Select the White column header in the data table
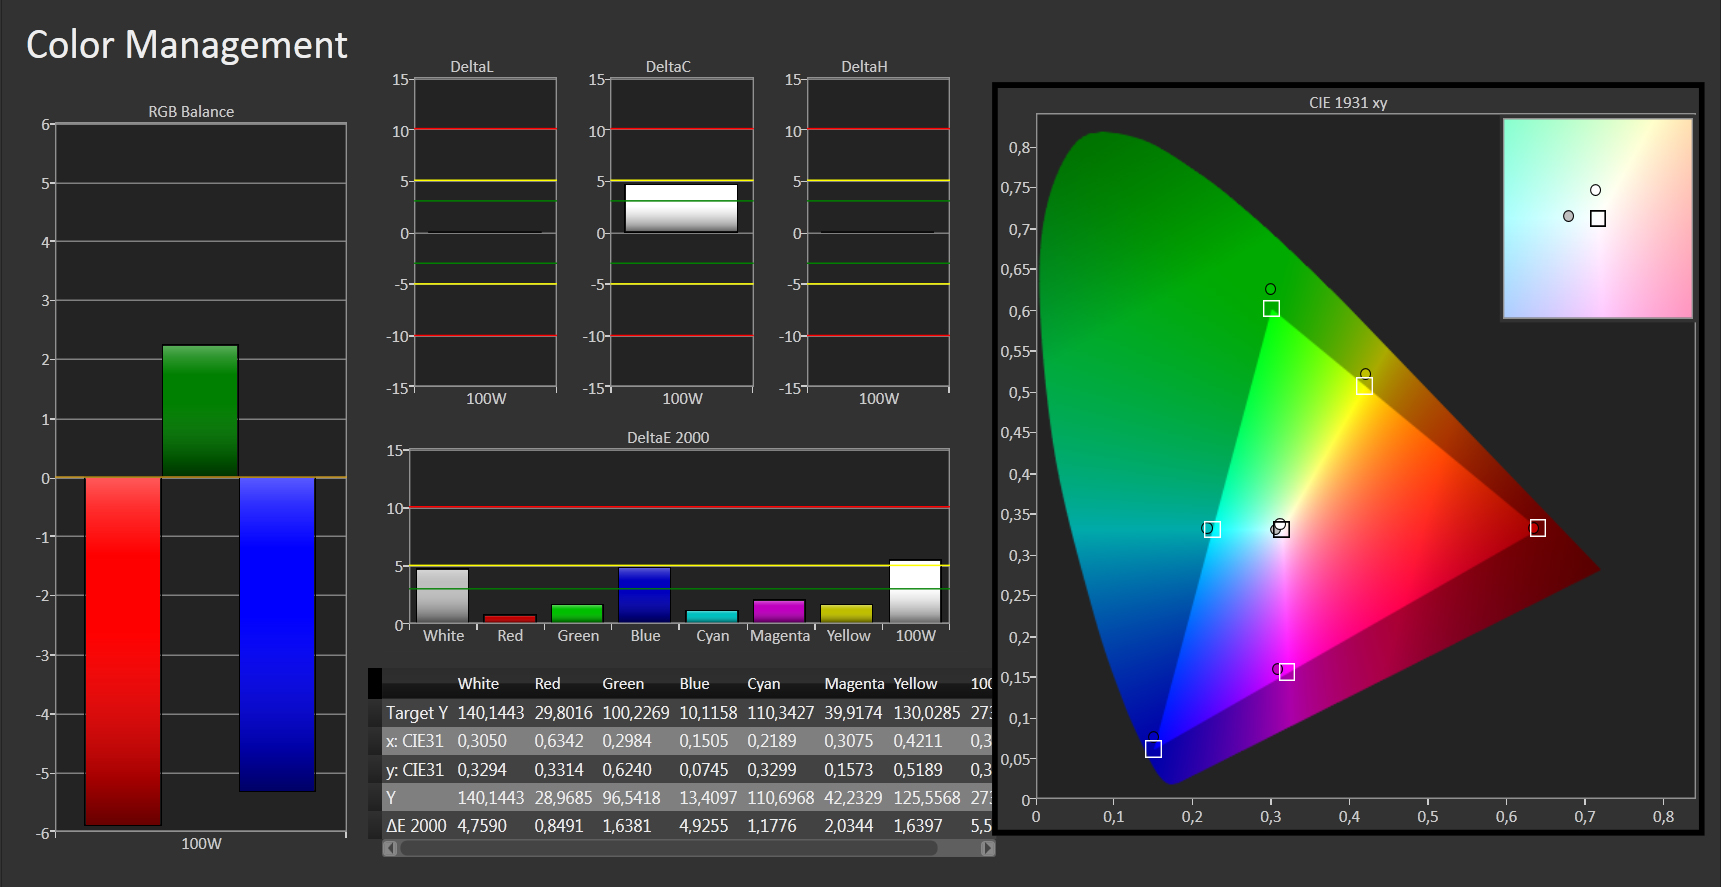Image resolution: width=1721 pixels, height=887 pixels. (x=478, y=684)
